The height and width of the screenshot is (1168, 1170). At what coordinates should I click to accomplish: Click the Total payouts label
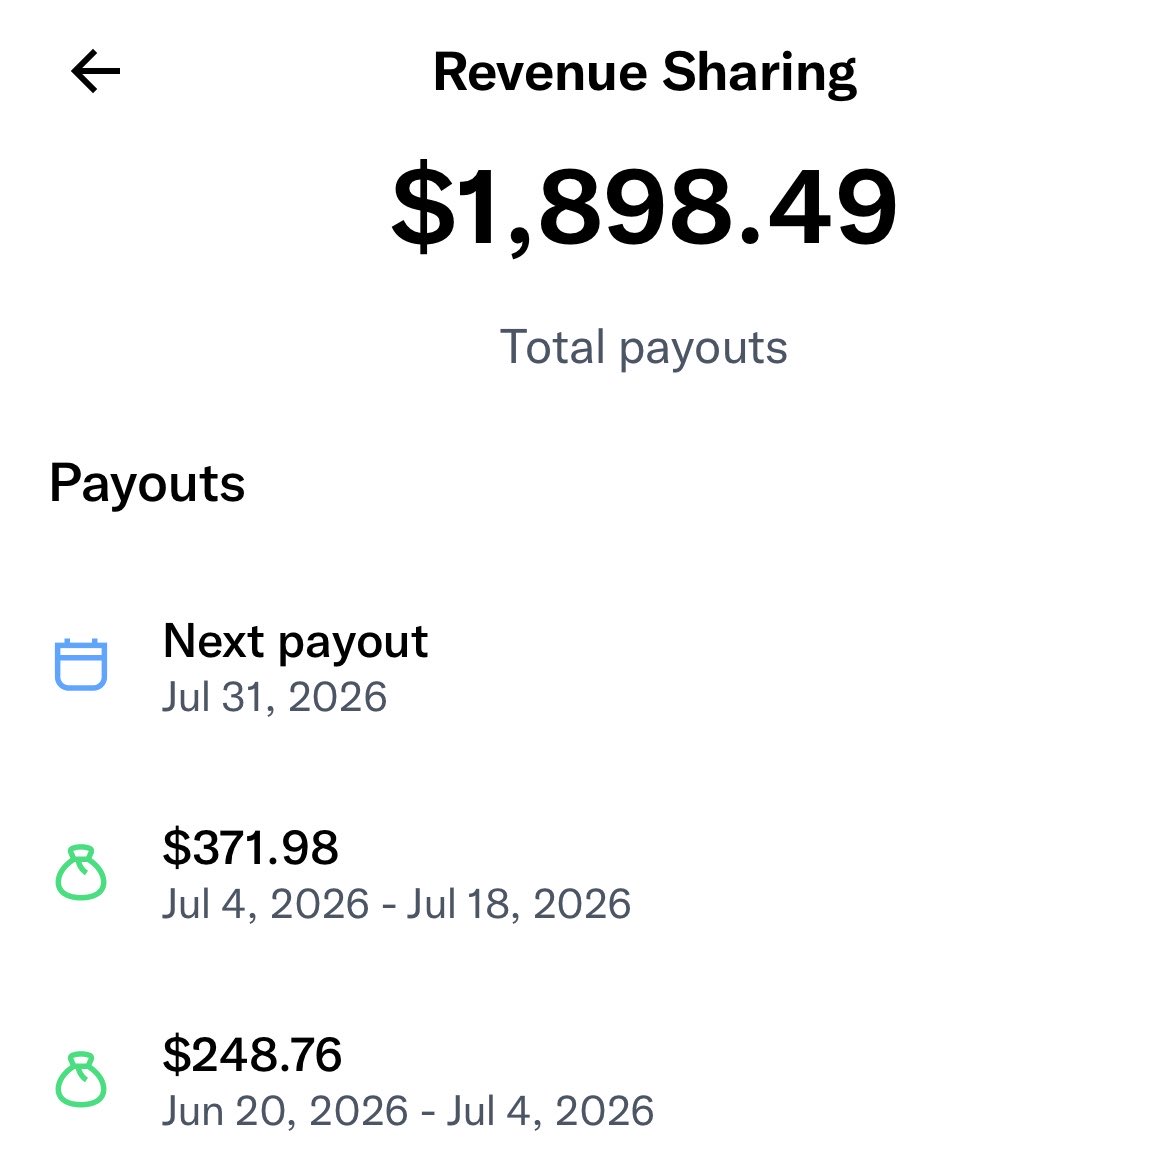(643, 348)
